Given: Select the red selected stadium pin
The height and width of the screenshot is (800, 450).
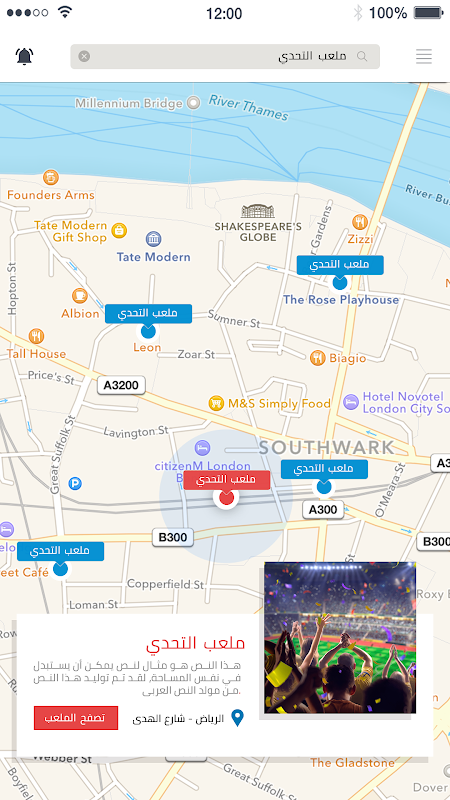Looking at the screenshot, I should [x=226, y=497].
